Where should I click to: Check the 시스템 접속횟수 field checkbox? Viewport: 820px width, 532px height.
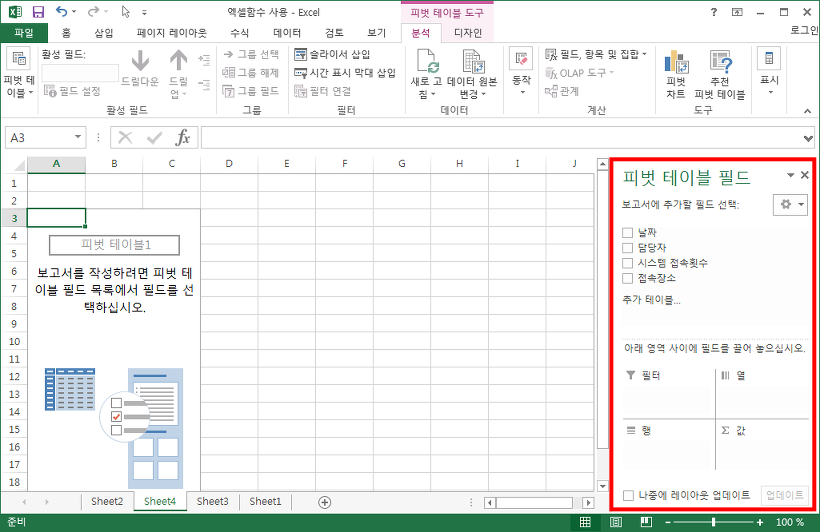[x=628, y=263]
